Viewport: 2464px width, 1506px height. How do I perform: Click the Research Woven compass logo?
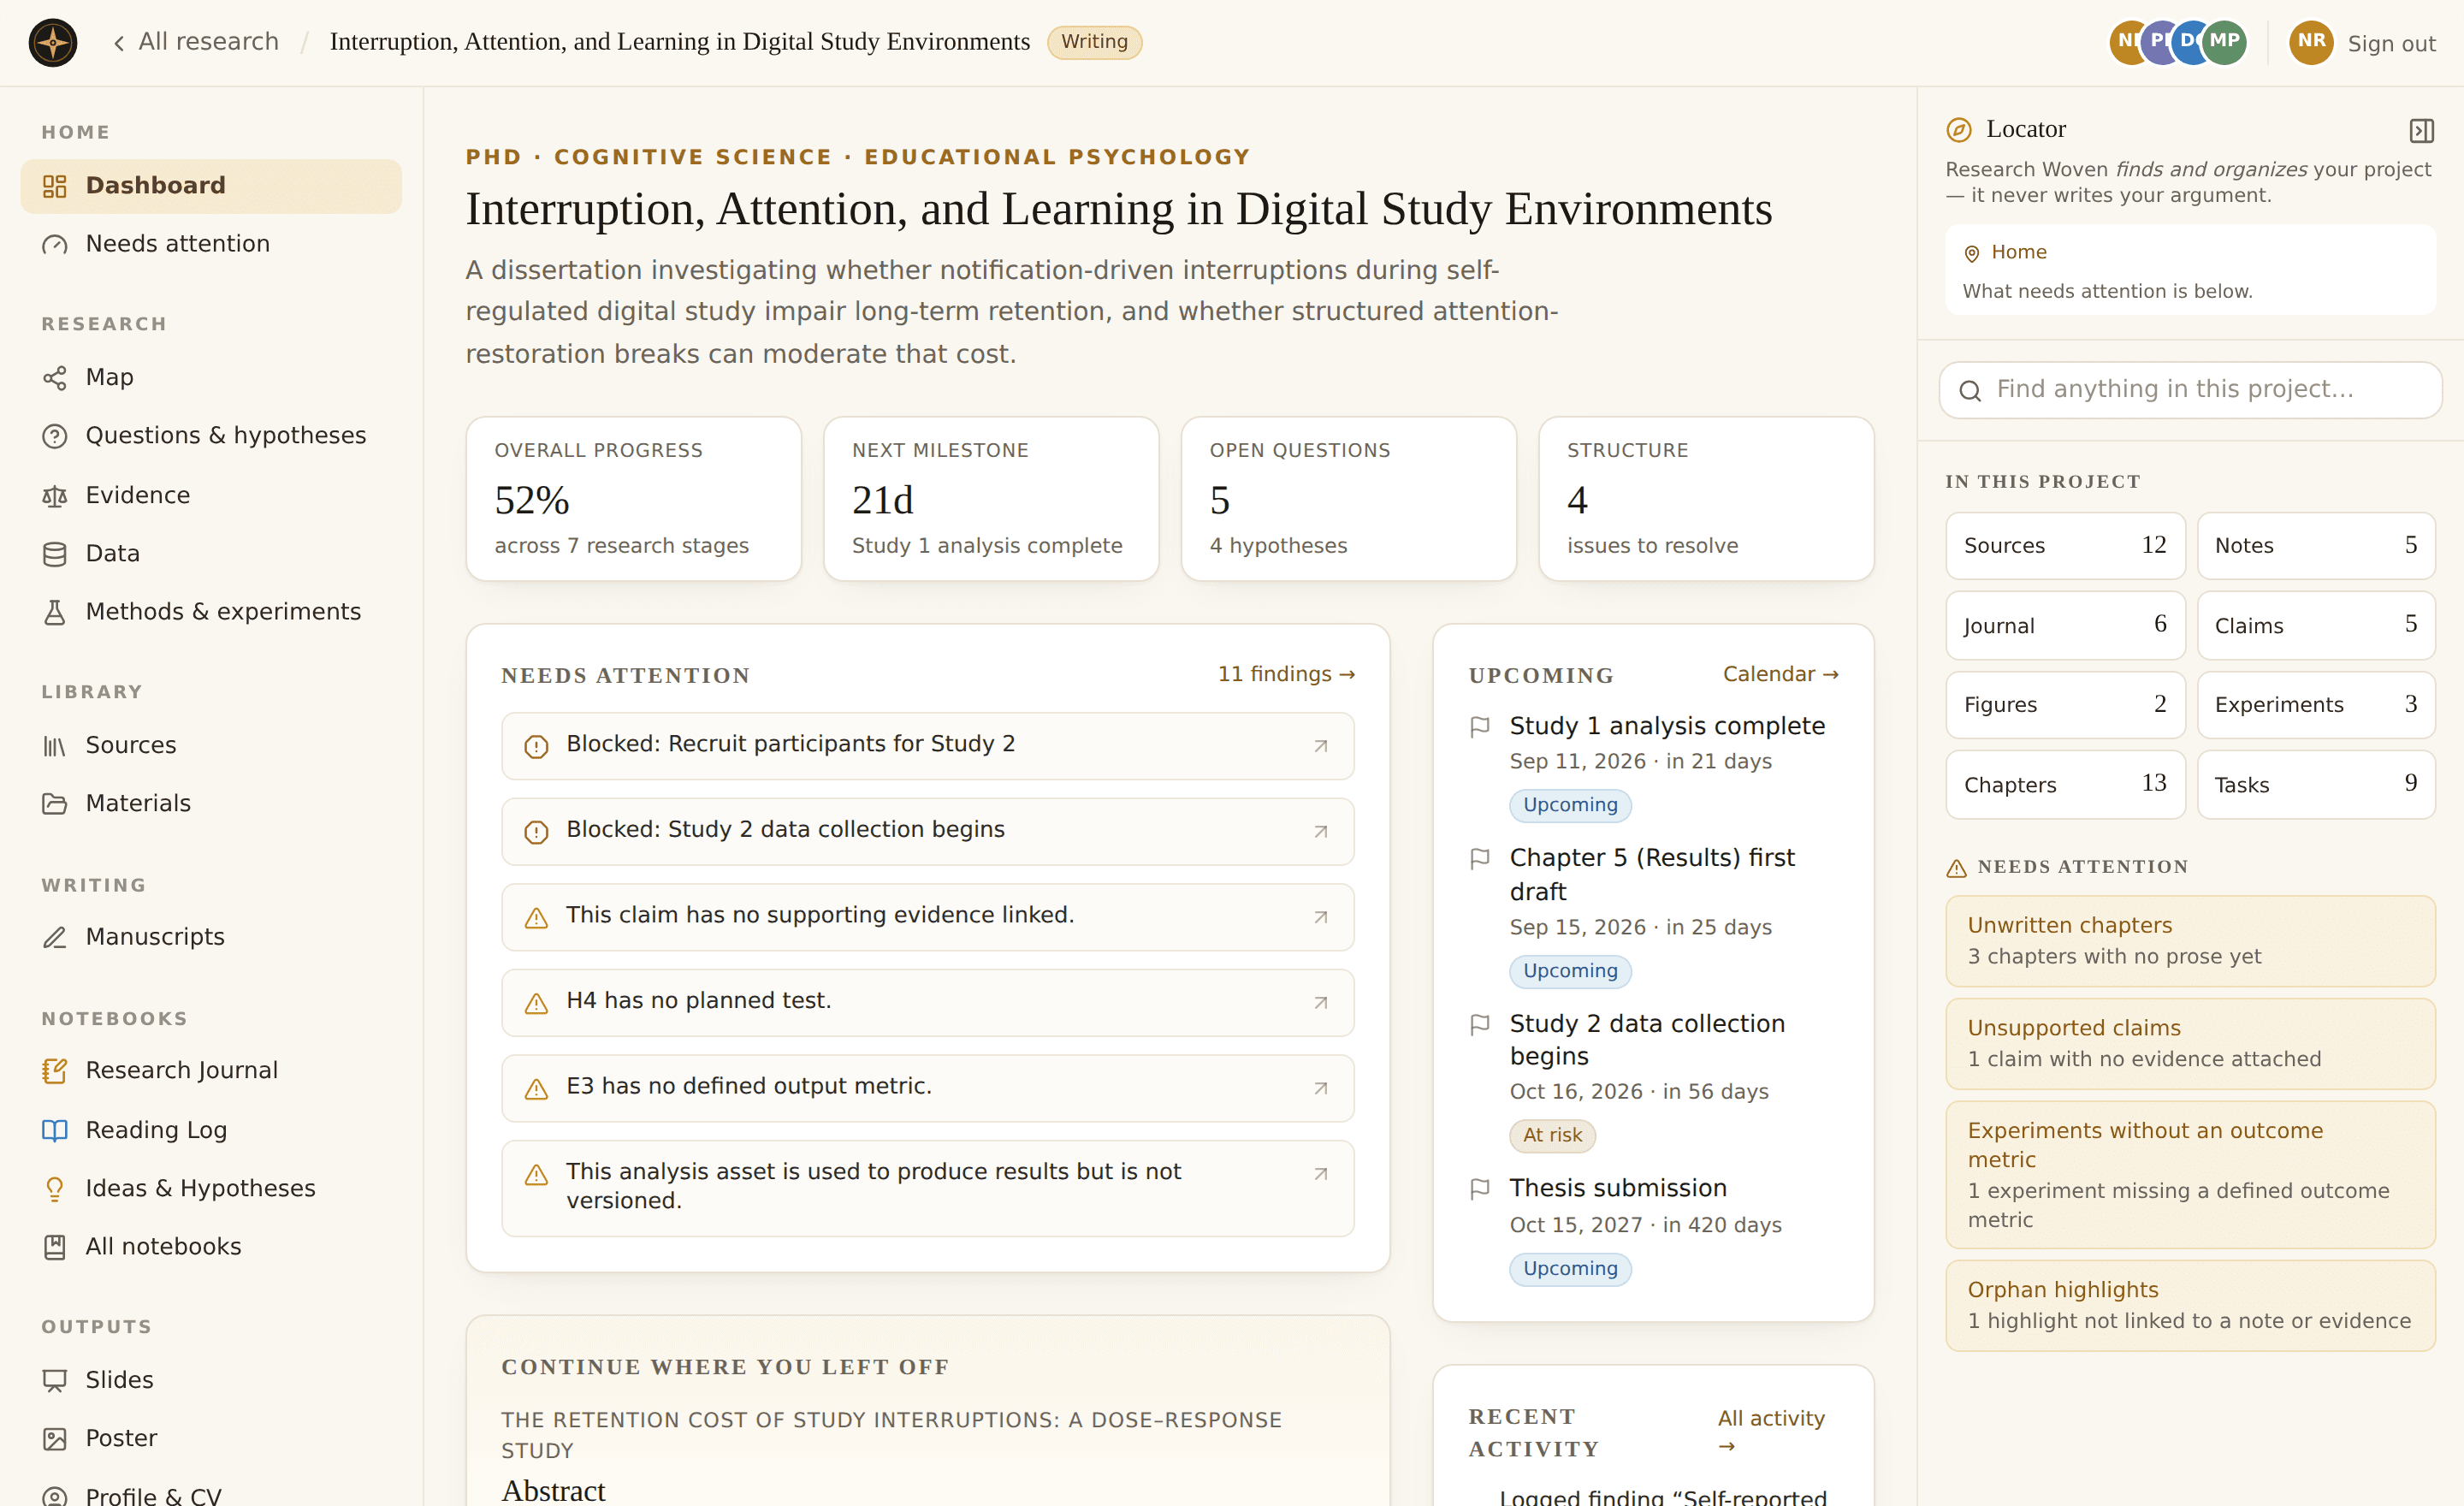tap(53, 42)
